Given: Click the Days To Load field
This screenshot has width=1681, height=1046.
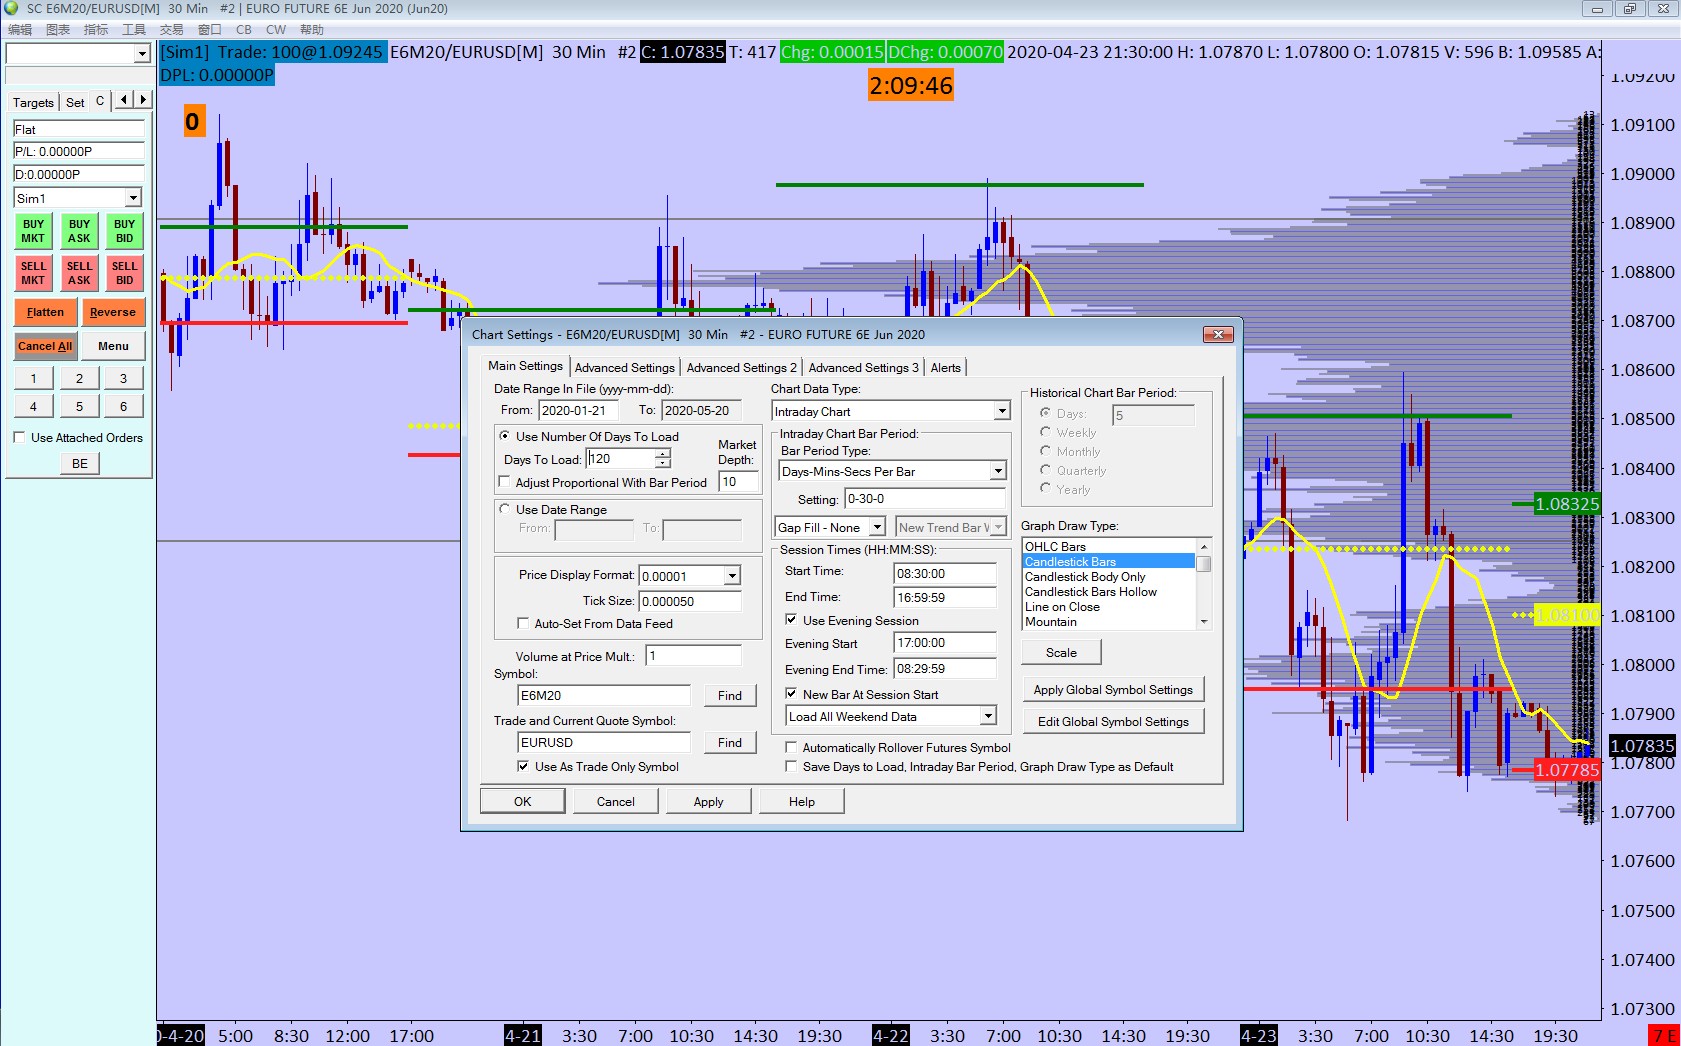Looking at the screenshot, I should (x=620, y=458).
